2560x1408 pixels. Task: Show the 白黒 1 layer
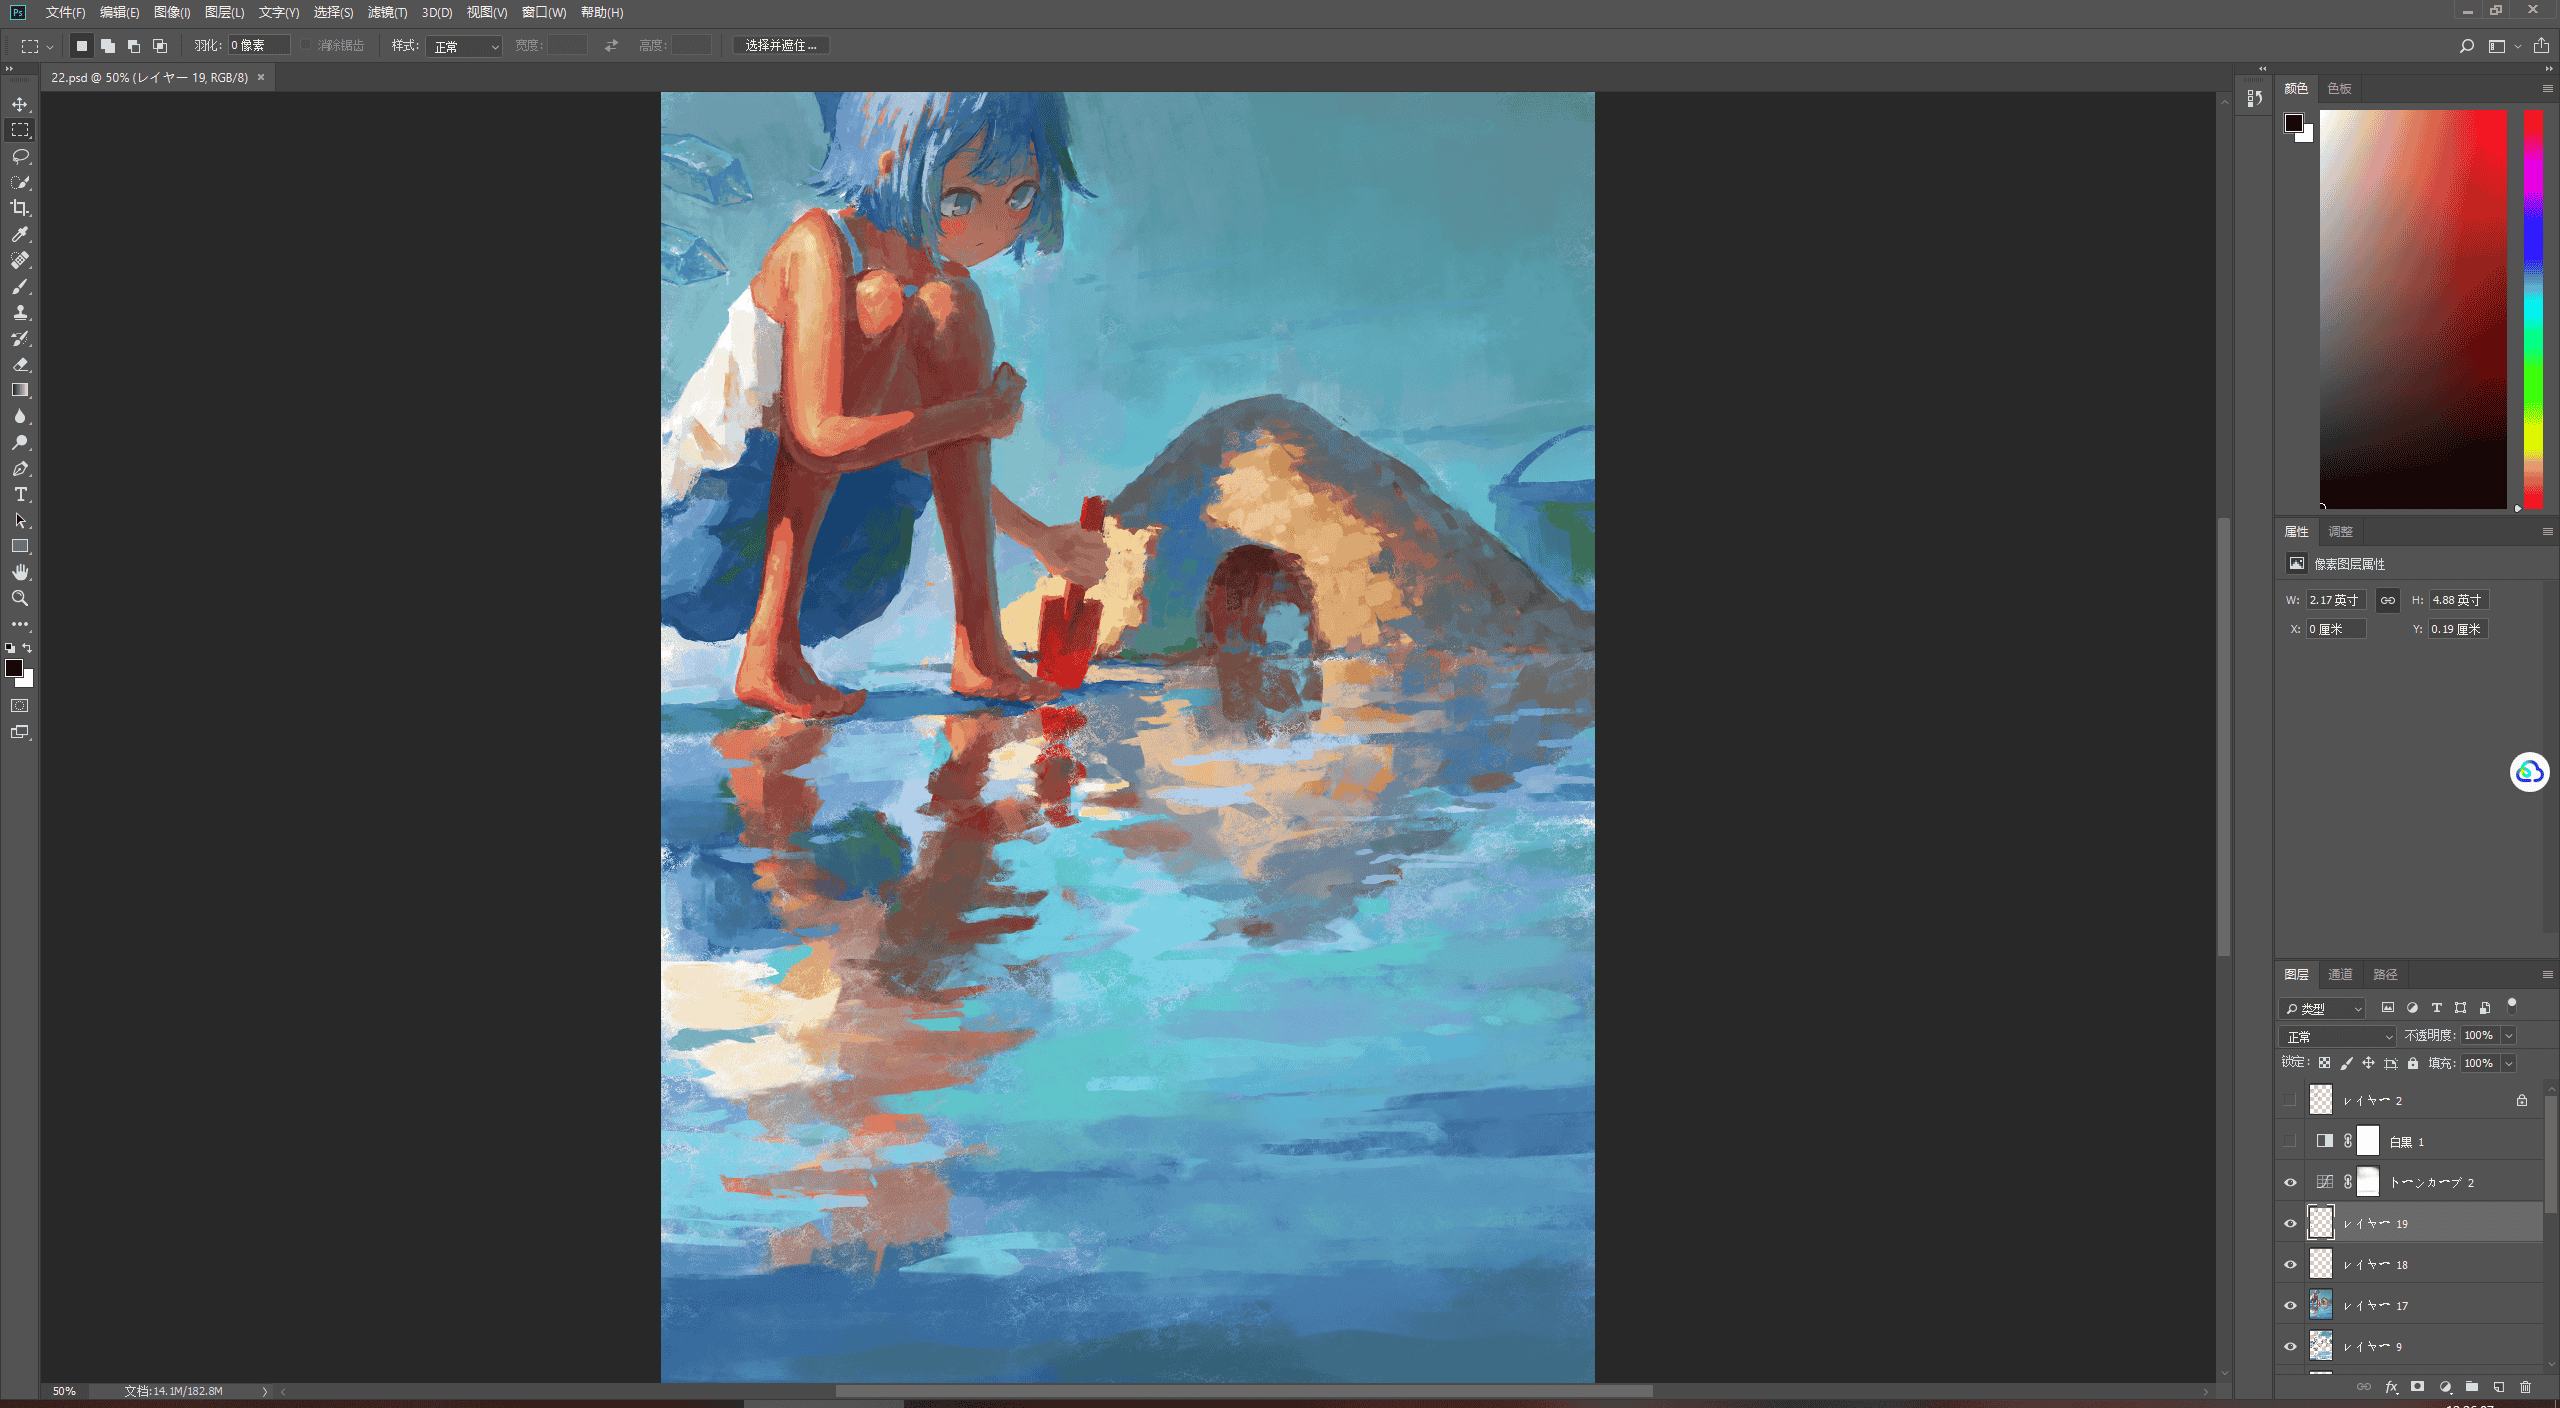(2290, 1141)
